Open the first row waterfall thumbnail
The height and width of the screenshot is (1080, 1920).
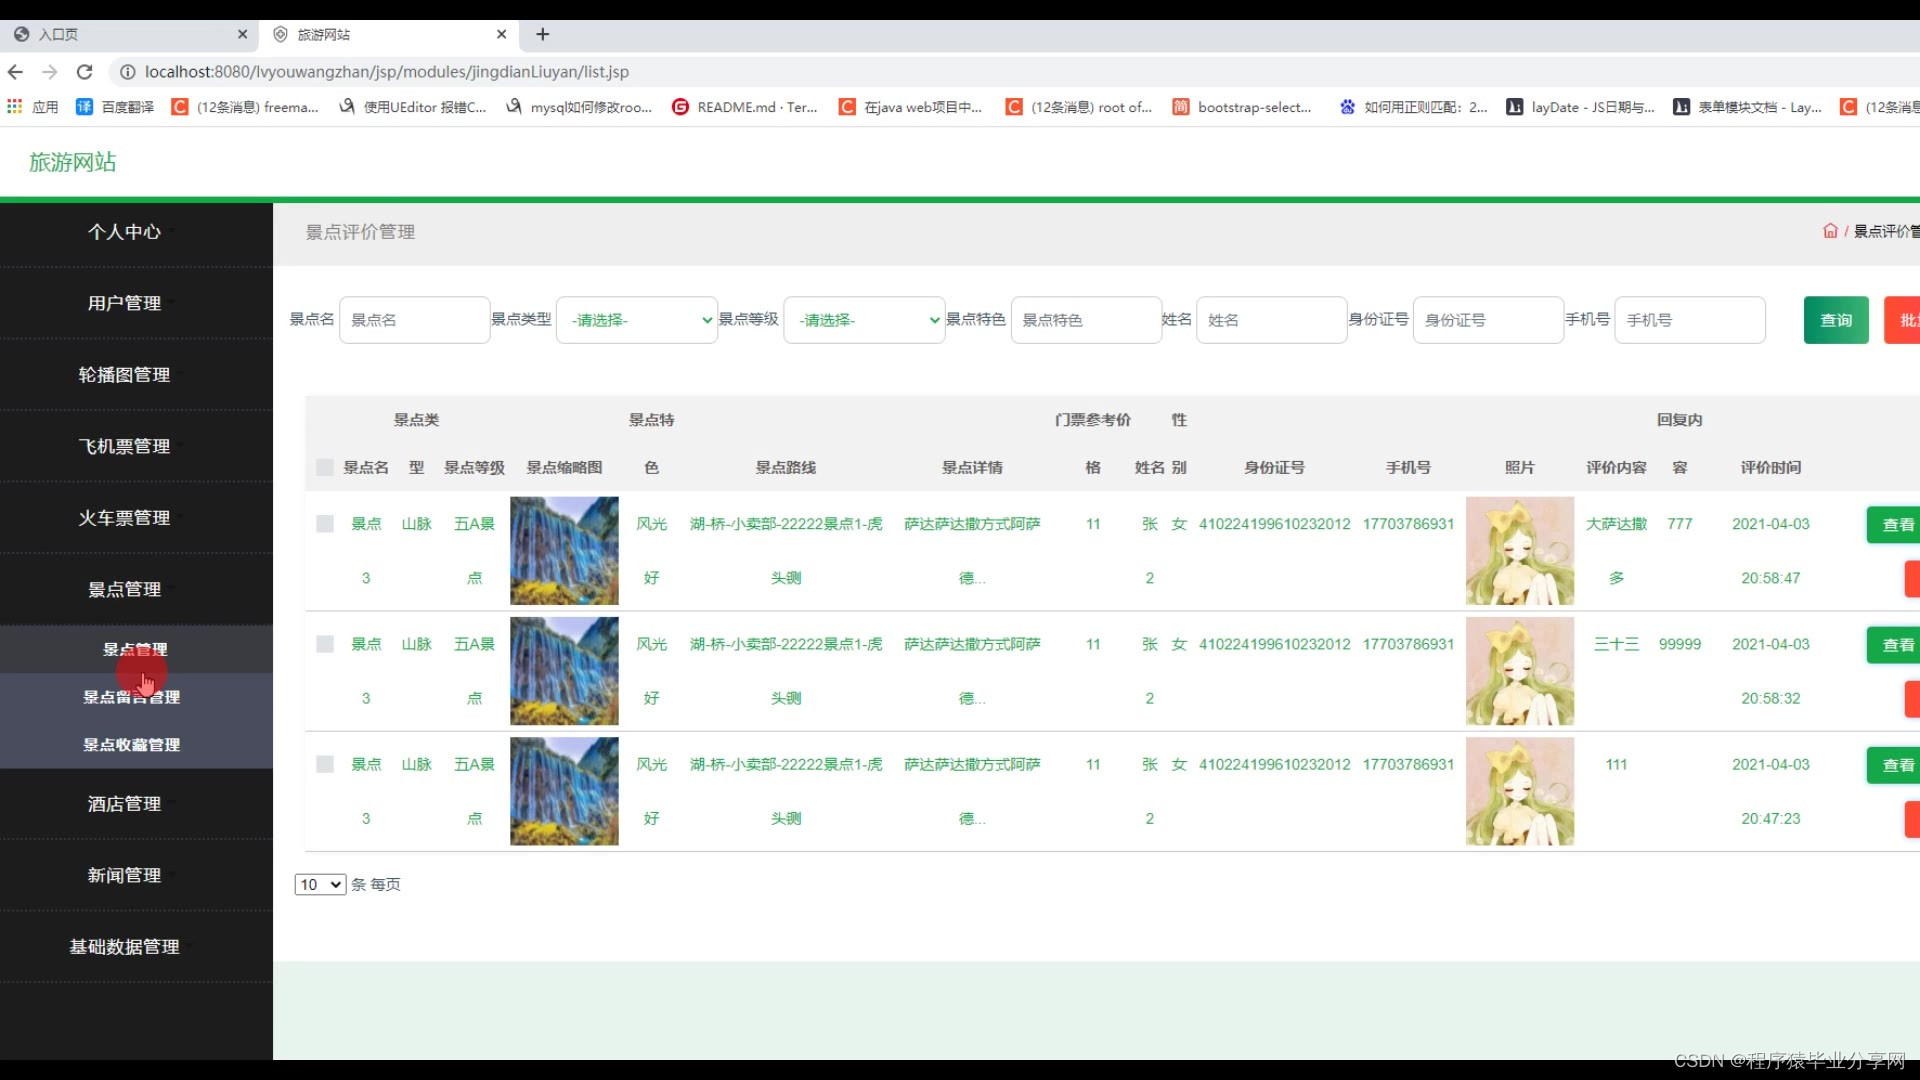click(564, 551)
